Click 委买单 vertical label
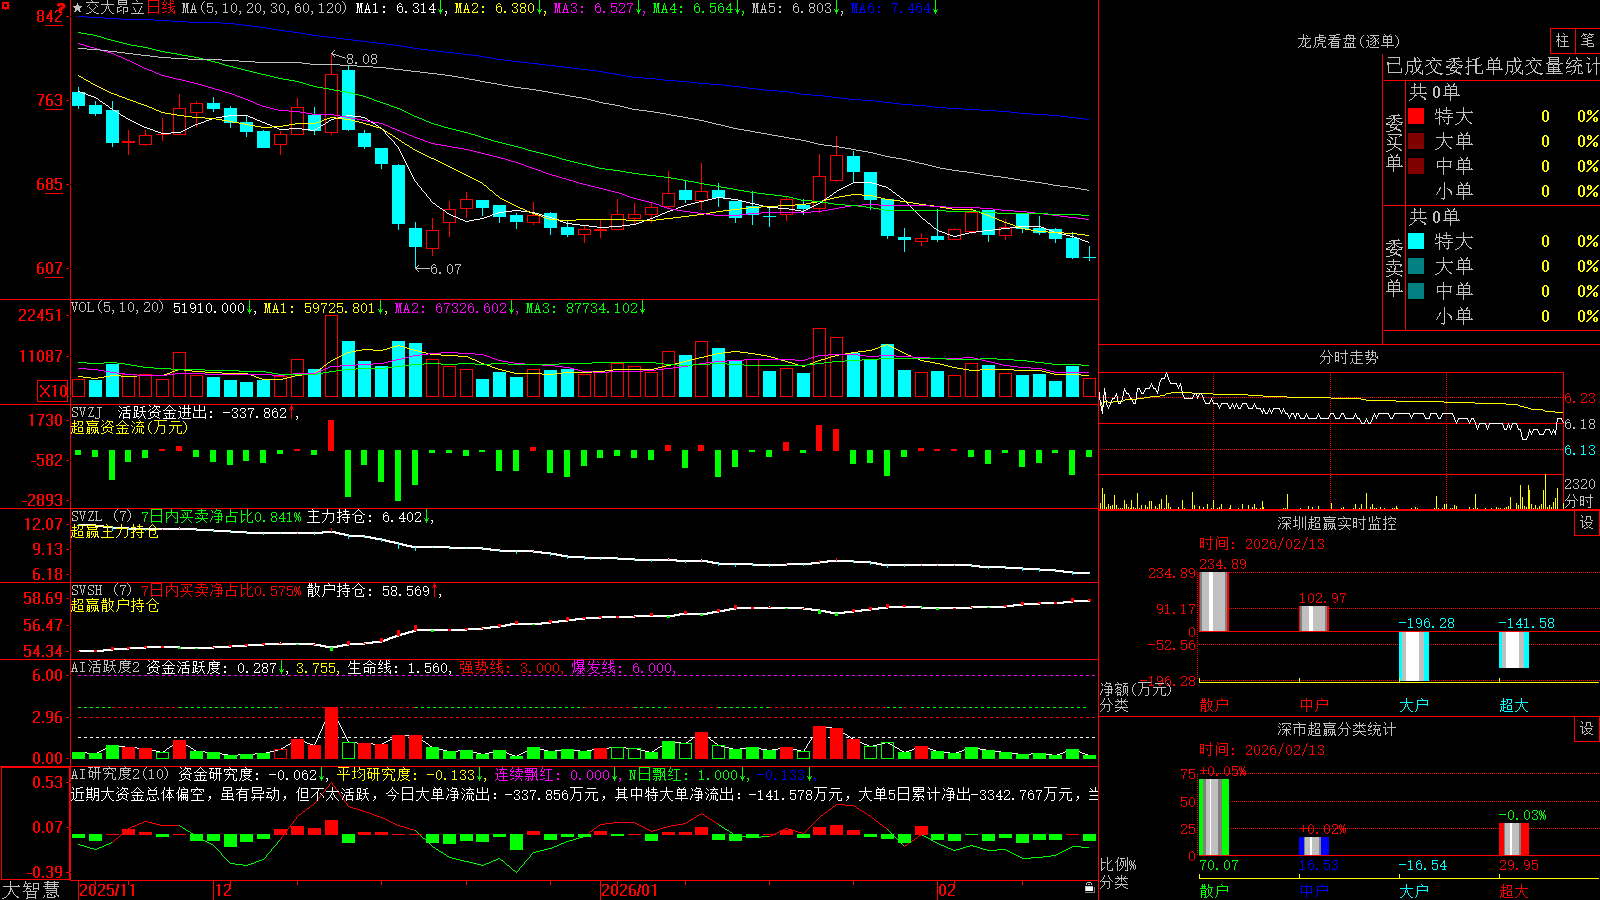Viewport: 1600px width, 900px height. pyautogui.click(x=1394, y=142)
